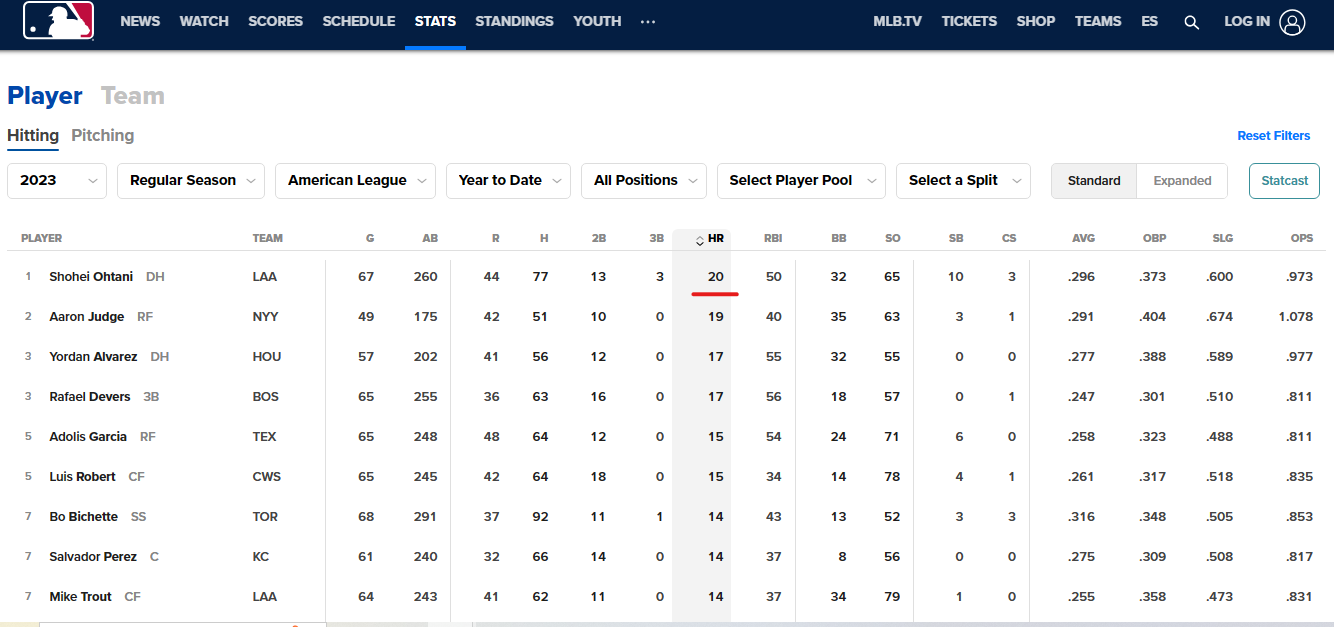The height and width of the screenshot is (627, 1334).
Task: Open Select Player Pool dropdown
Action: (801, 181)
